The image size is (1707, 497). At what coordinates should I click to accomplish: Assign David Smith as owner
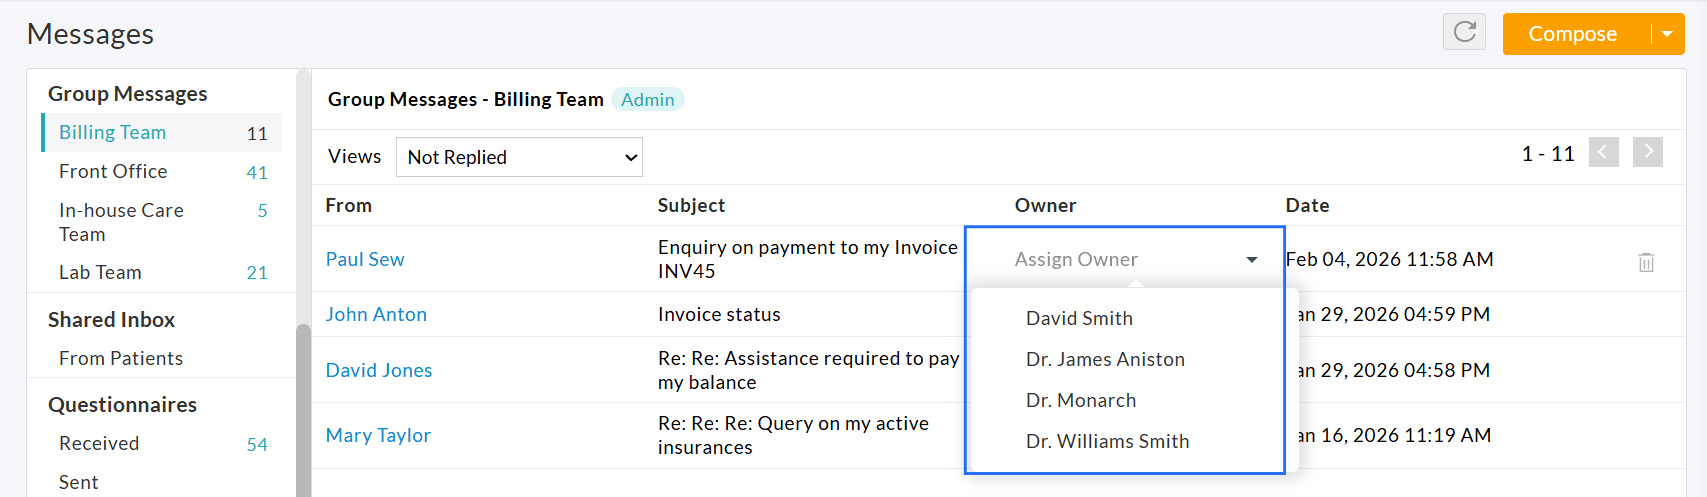click(1079, 318)
